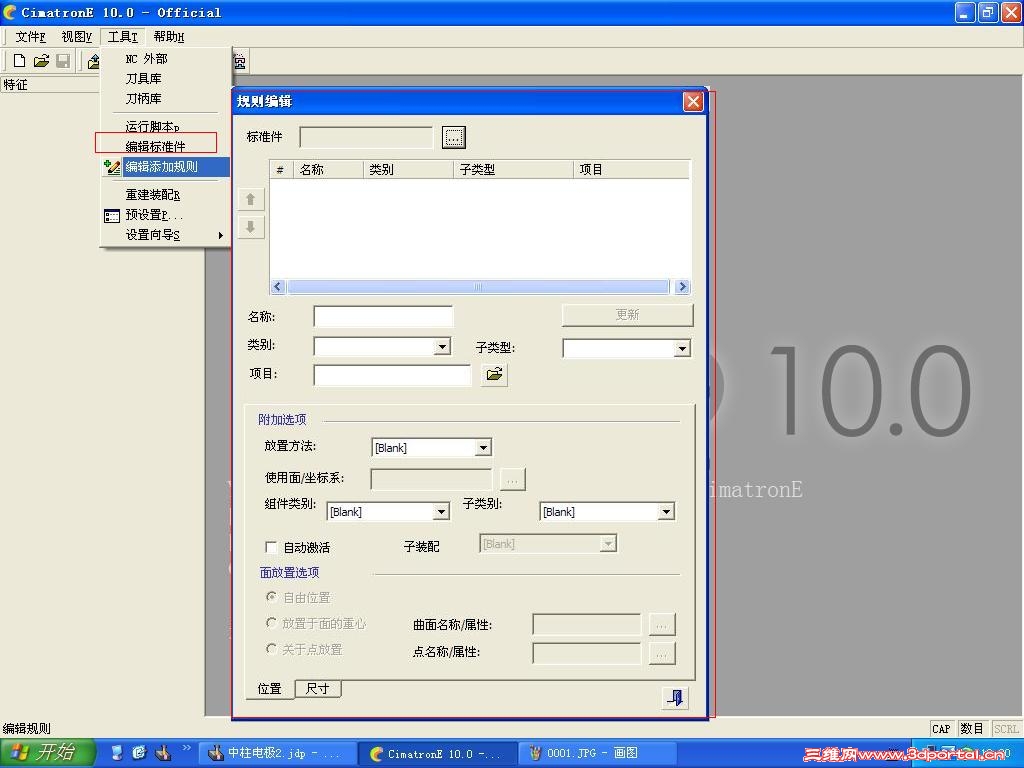Click the 子类型 column header
Screen dimensions: 1024x768
point(513,170)
